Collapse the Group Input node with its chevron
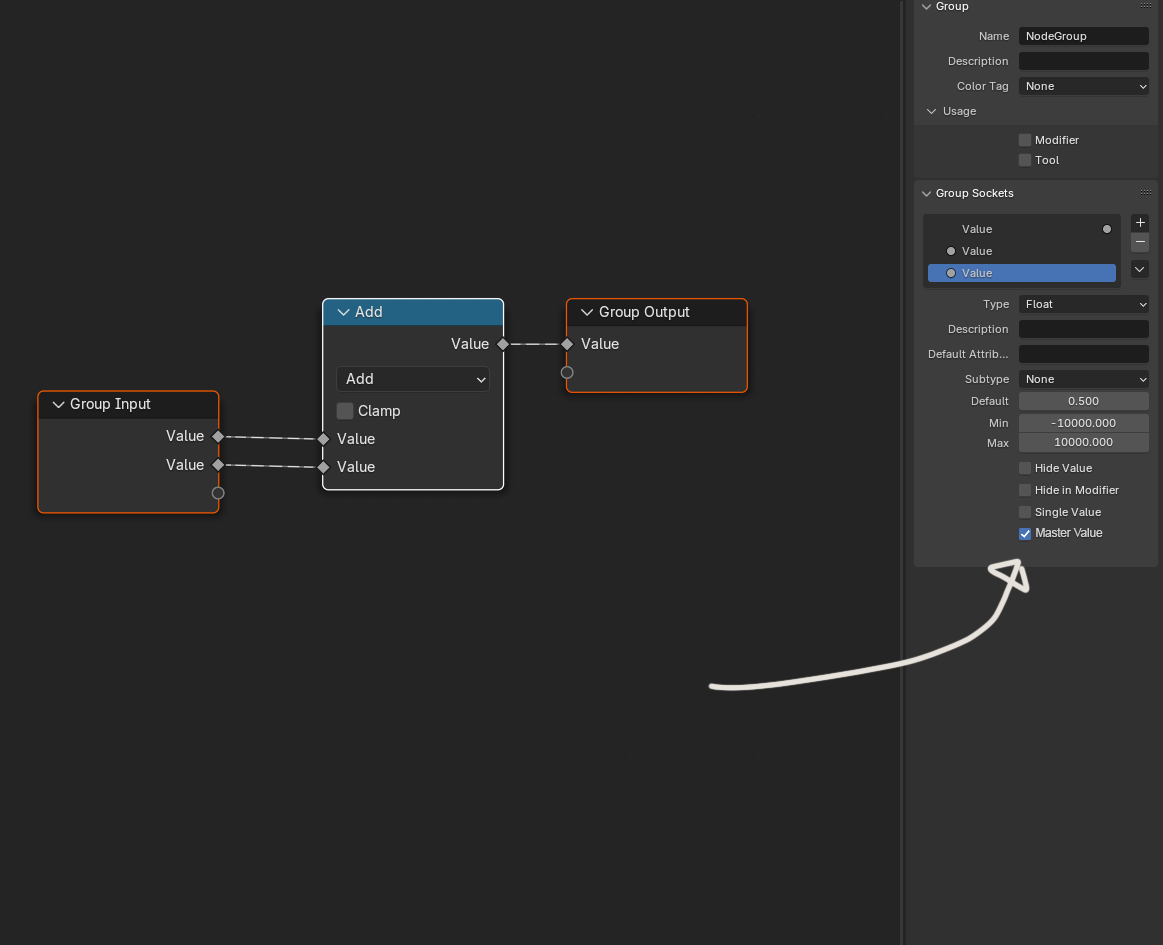Image resolution: width=1163 pixels, height=945 pixels. (58, 404)
